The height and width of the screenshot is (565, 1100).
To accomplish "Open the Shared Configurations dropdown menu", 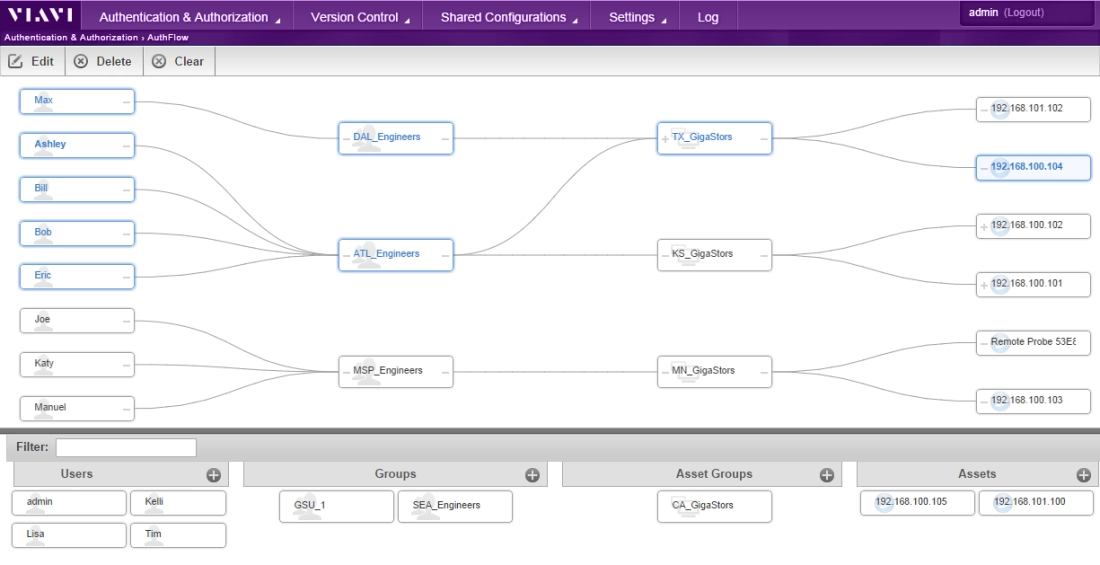I will pyautogui.click(x=509, y=17).
